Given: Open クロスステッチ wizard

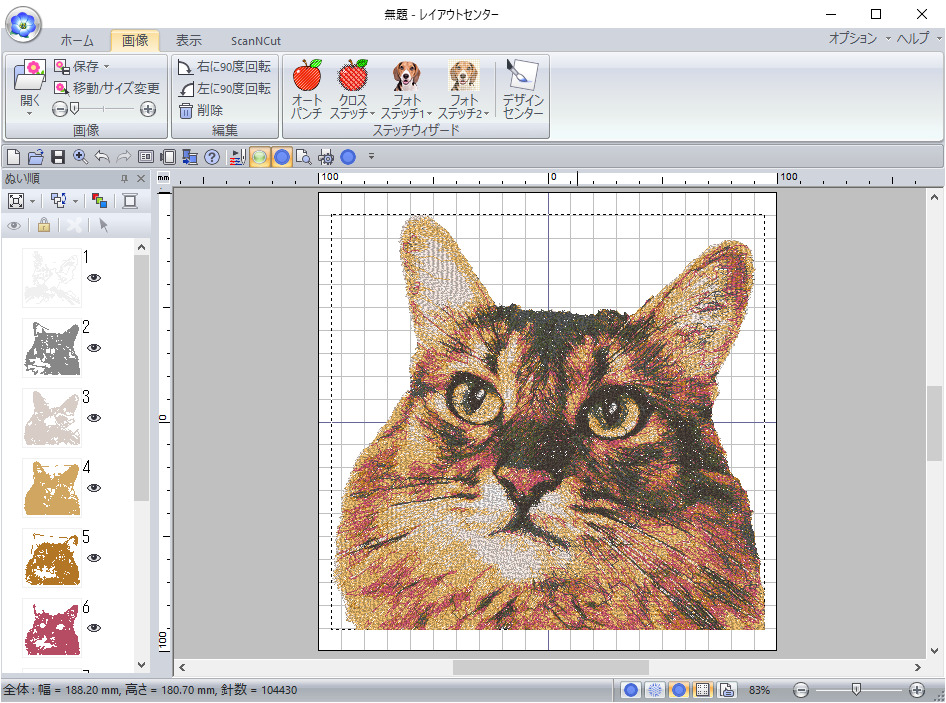Looking at the screenshot, I should click(352, 89).
